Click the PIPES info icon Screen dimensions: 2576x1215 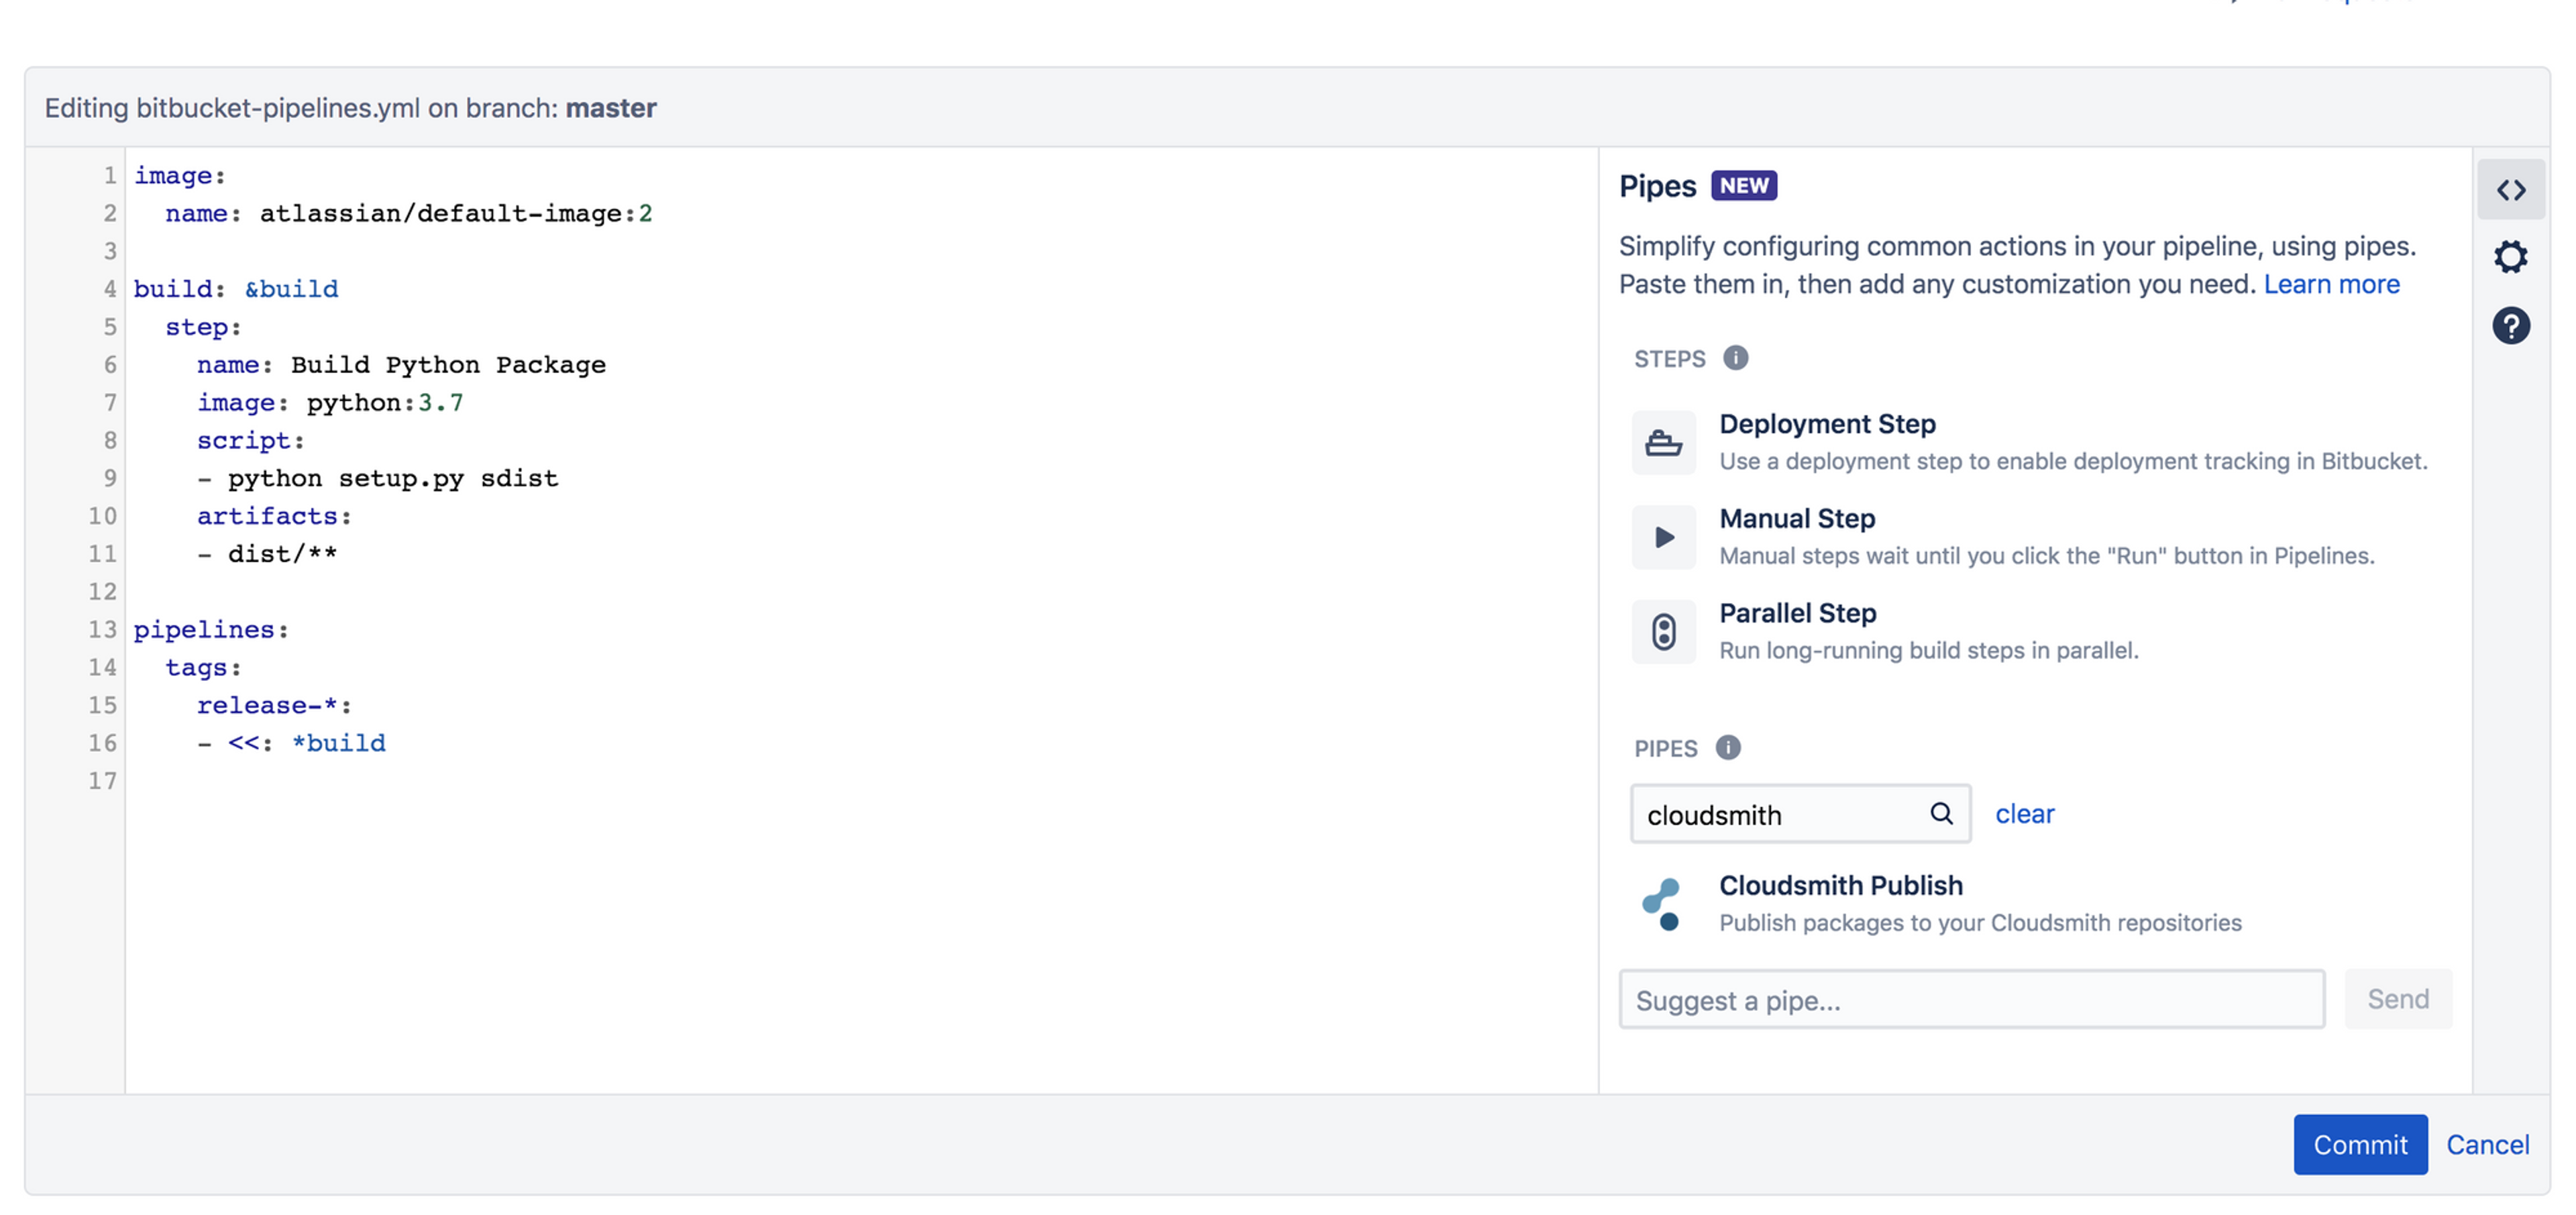click(1727, 747)
